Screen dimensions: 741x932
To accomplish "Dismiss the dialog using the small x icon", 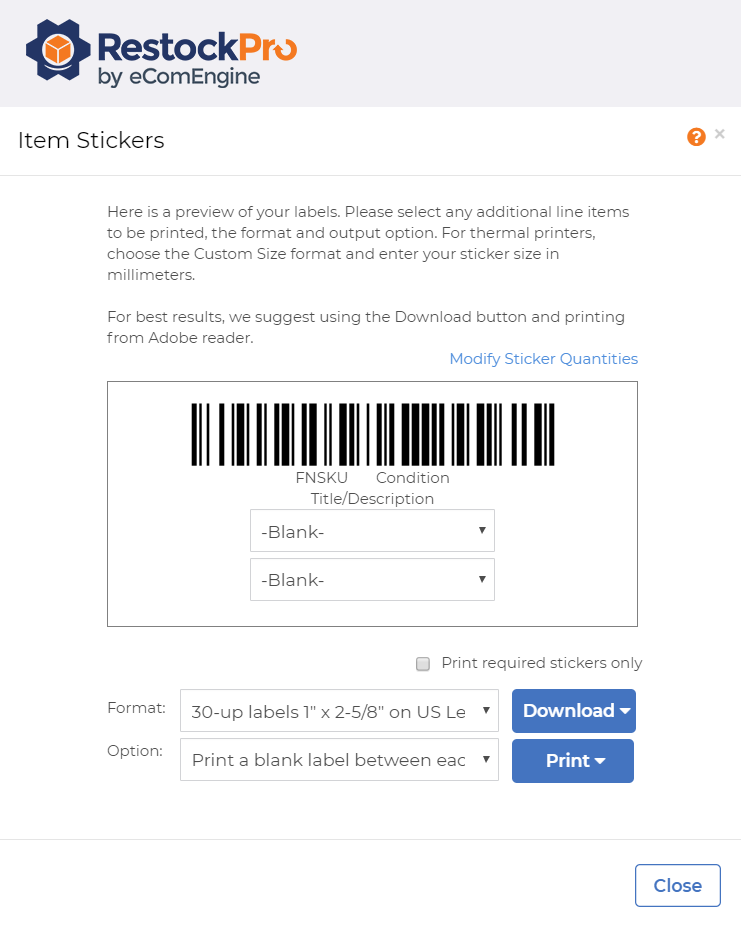I will 719,133.
